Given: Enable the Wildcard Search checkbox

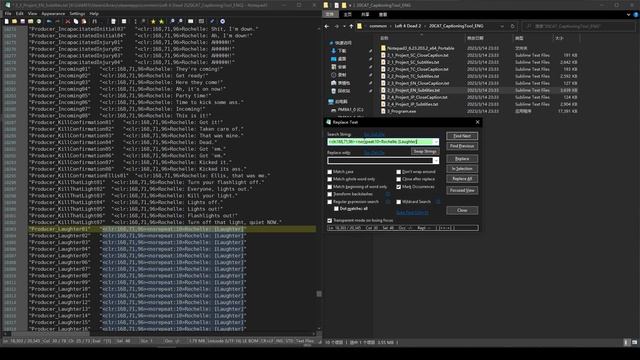Looking at the screenshot, I should point(399,202).
